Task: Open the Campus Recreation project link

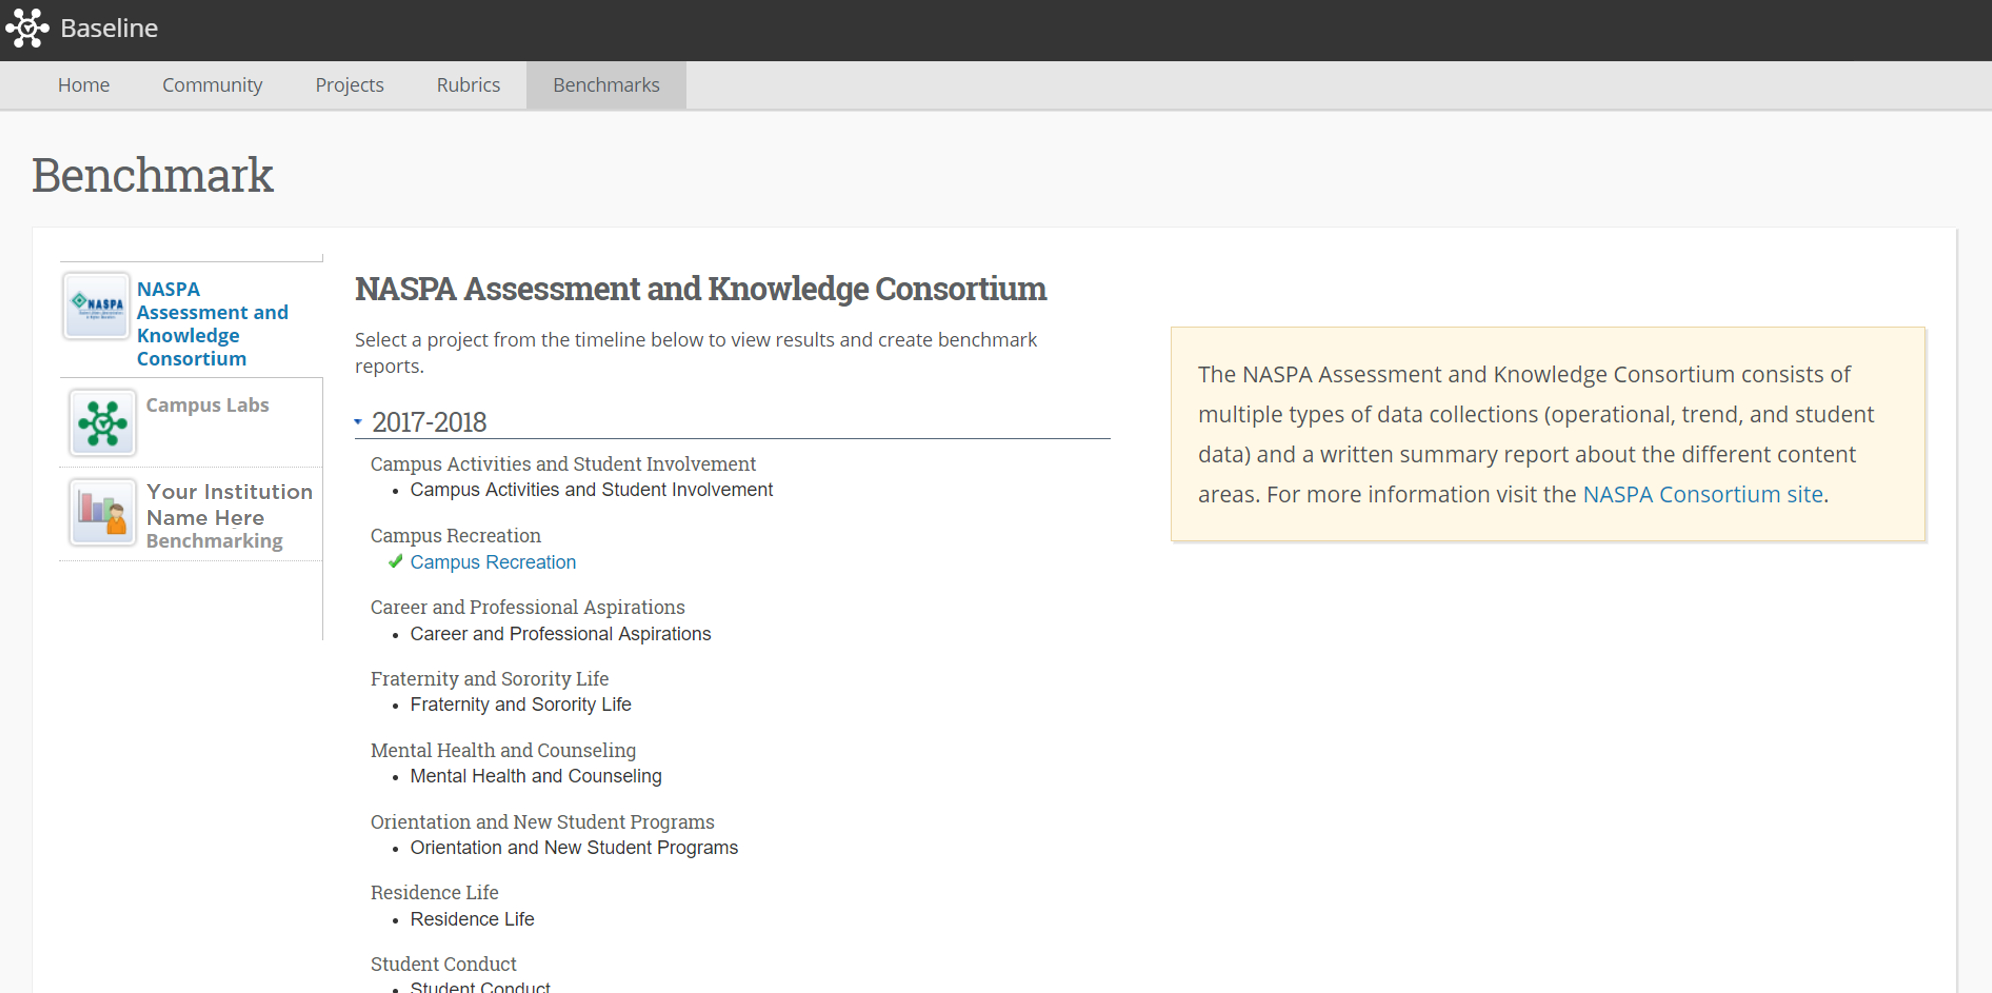Action: [493, 562]
